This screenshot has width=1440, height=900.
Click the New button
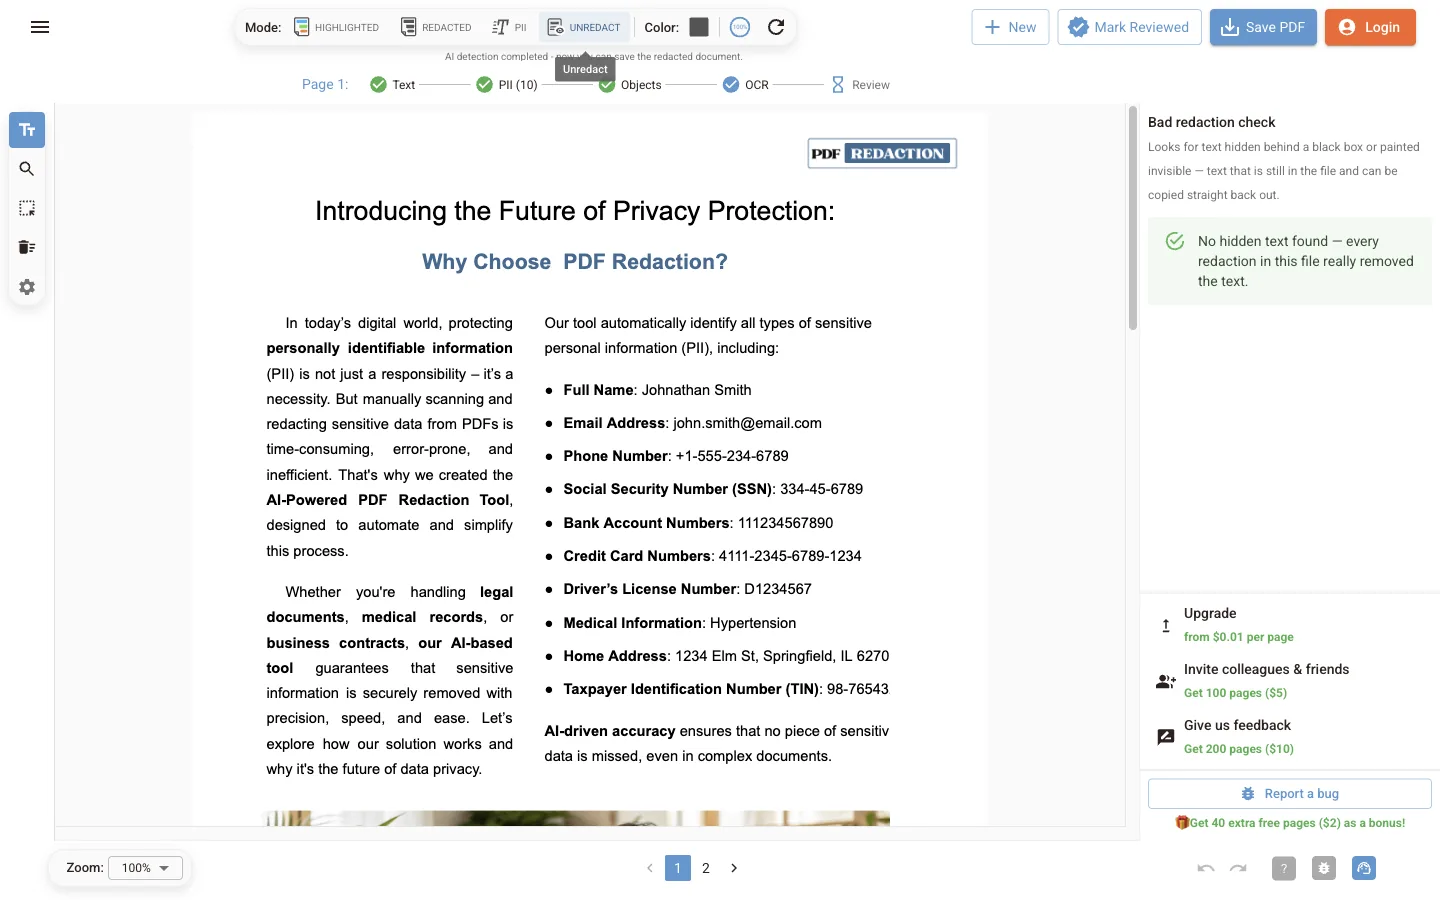[x=1010, y=27]
